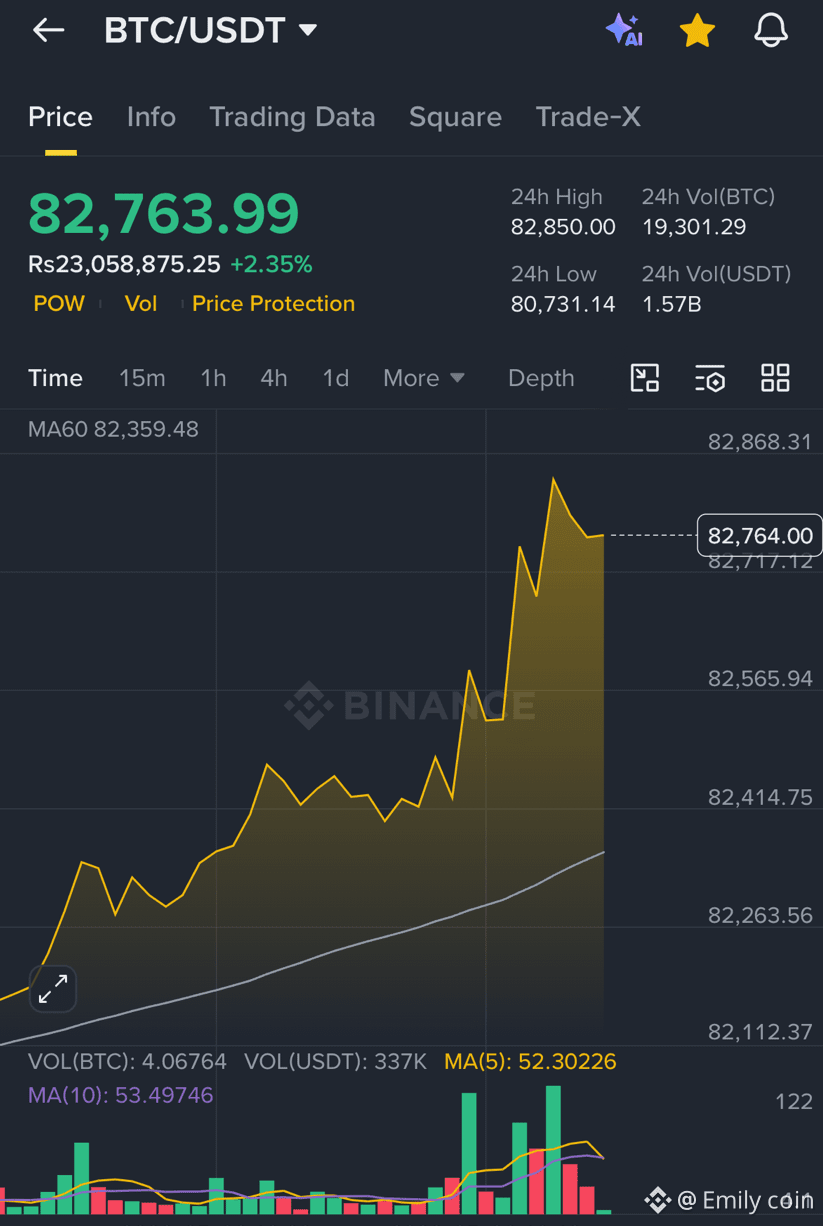
Task: Open the chart indicator settings icon
Action: [x=710, y=378]
